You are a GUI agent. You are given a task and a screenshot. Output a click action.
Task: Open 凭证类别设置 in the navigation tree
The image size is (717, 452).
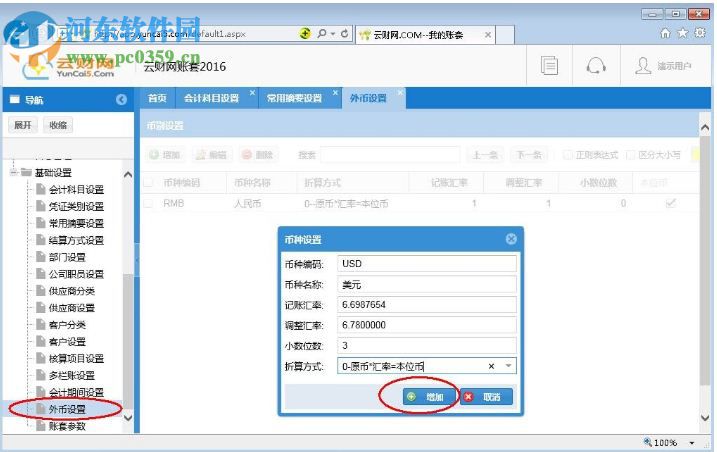(x=76, y=206)
